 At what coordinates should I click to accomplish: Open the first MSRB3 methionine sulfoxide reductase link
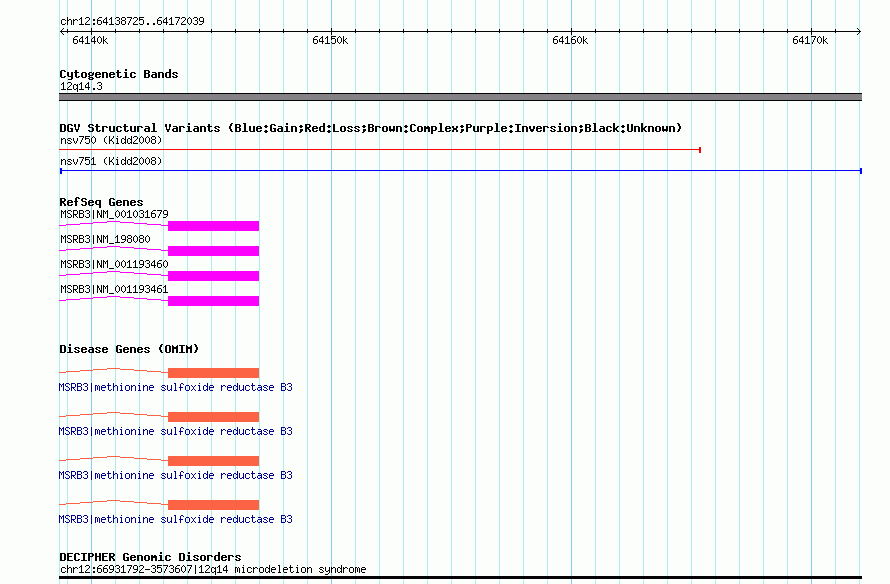point(175,387)
